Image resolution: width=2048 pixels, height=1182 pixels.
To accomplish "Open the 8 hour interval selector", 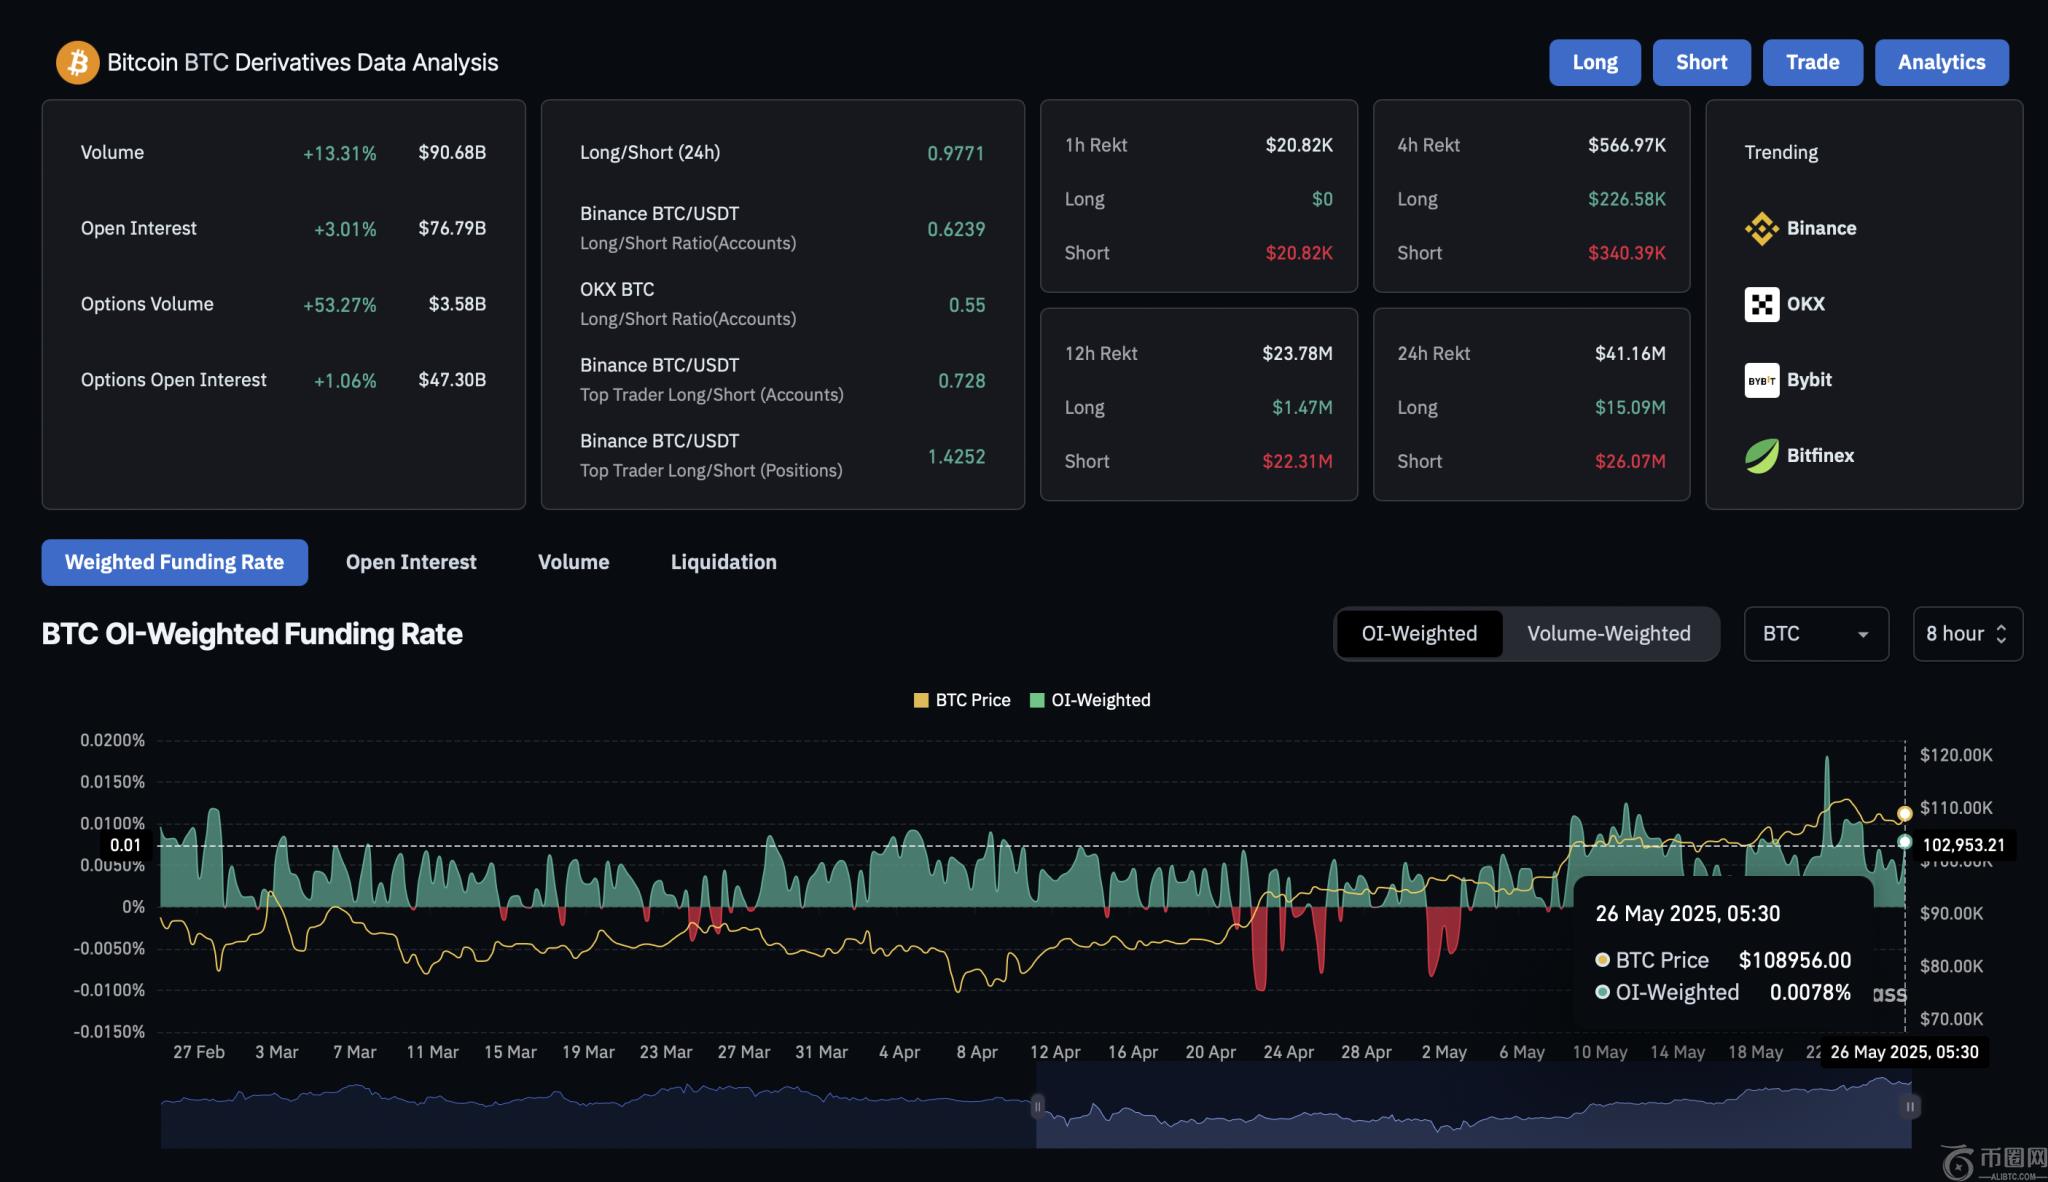I will coord(1966,634).
